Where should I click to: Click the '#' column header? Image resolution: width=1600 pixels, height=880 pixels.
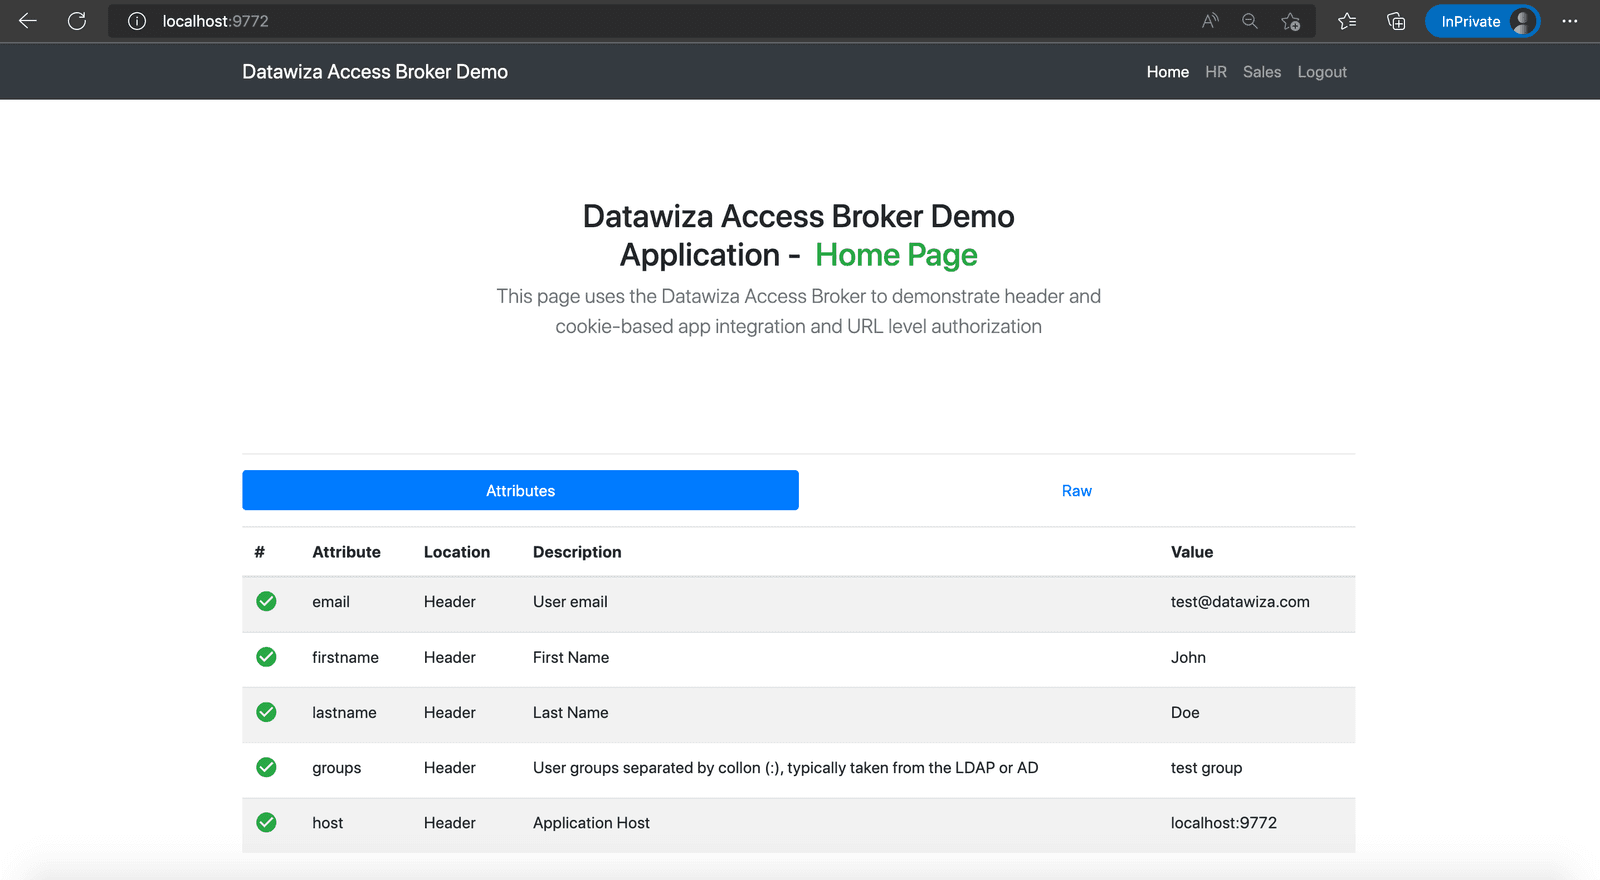pos(260,552)
